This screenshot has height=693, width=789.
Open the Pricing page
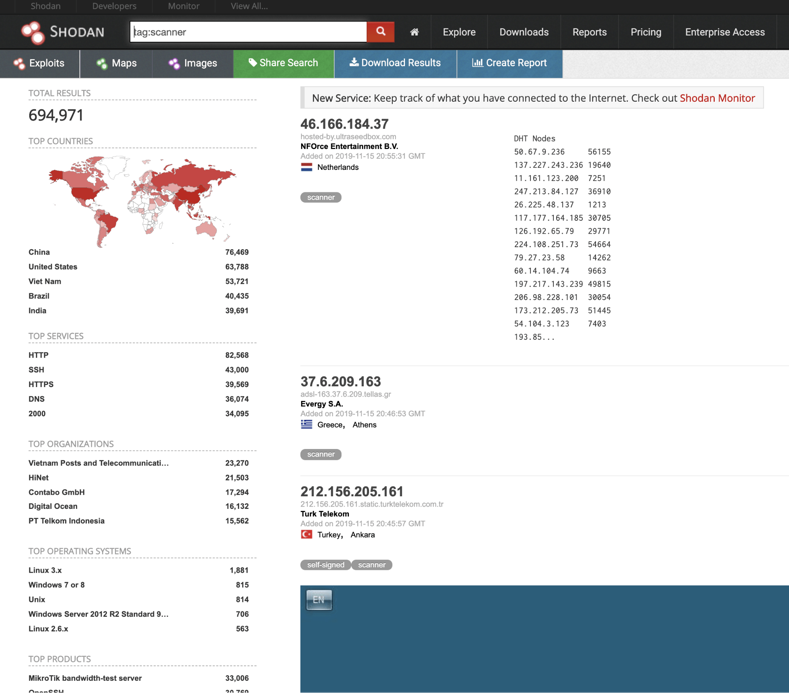(646, 32)
